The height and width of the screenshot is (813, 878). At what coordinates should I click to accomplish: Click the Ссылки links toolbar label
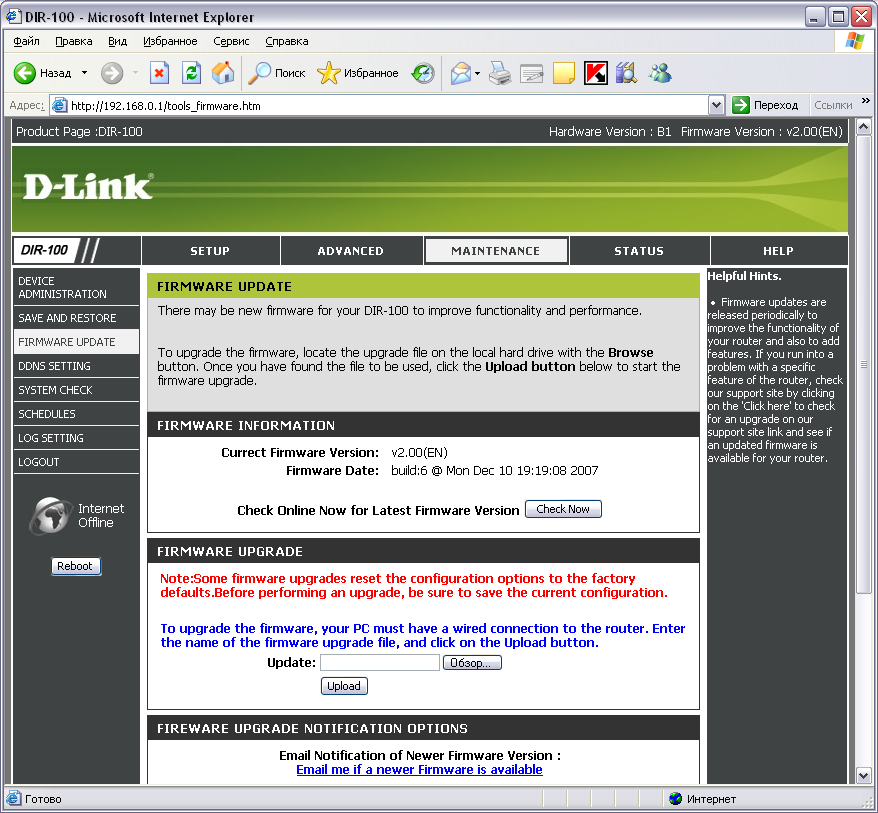[x=833, y=105]
